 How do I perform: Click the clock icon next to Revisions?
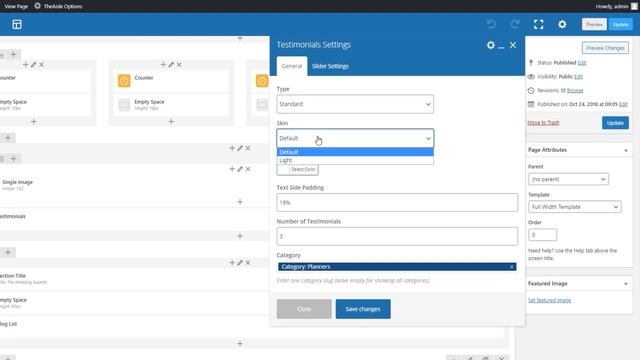tap(531, 90)
